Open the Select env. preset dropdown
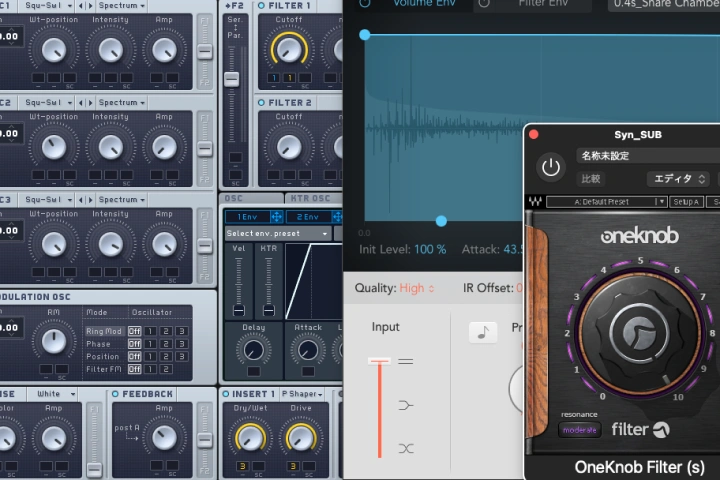The image size is (720, 480). tap(277, 233)
